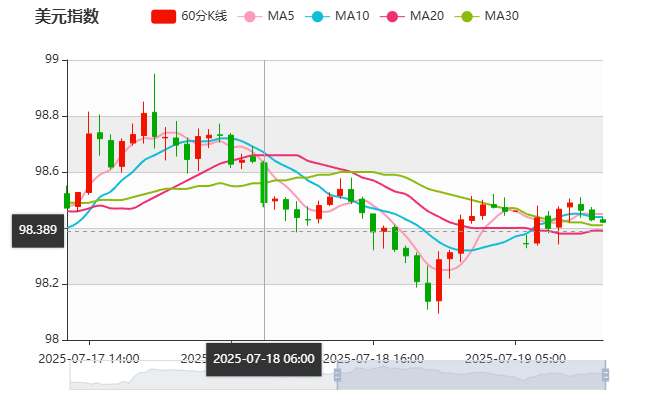Toggle the MA10 line in legend
Image resolution: width=670 pixels, height=400 pixels.
[x=337, y=16]
